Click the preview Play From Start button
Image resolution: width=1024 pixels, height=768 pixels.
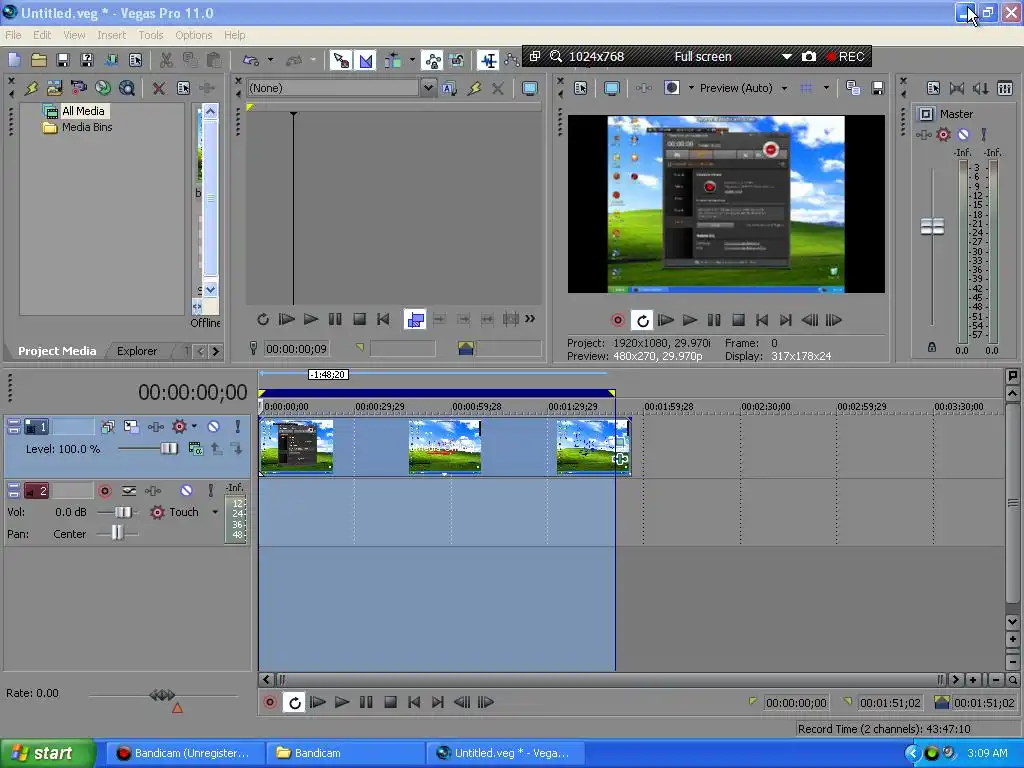coord(665,320)
